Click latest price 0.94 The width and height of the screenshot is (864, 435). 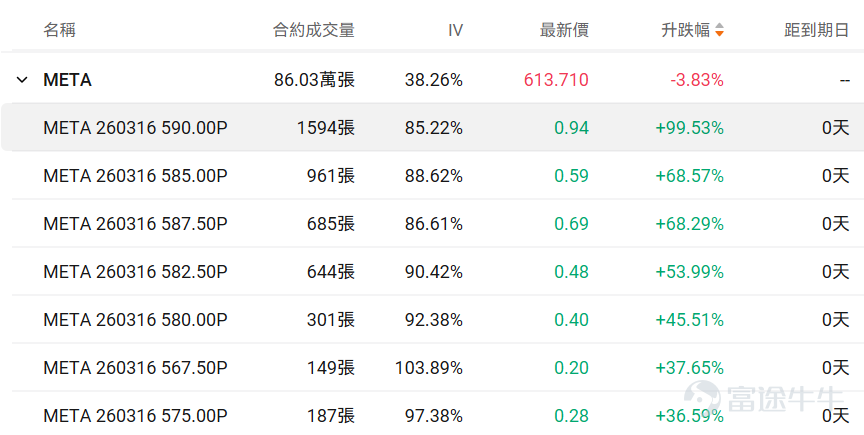click(x=571, y=128)
